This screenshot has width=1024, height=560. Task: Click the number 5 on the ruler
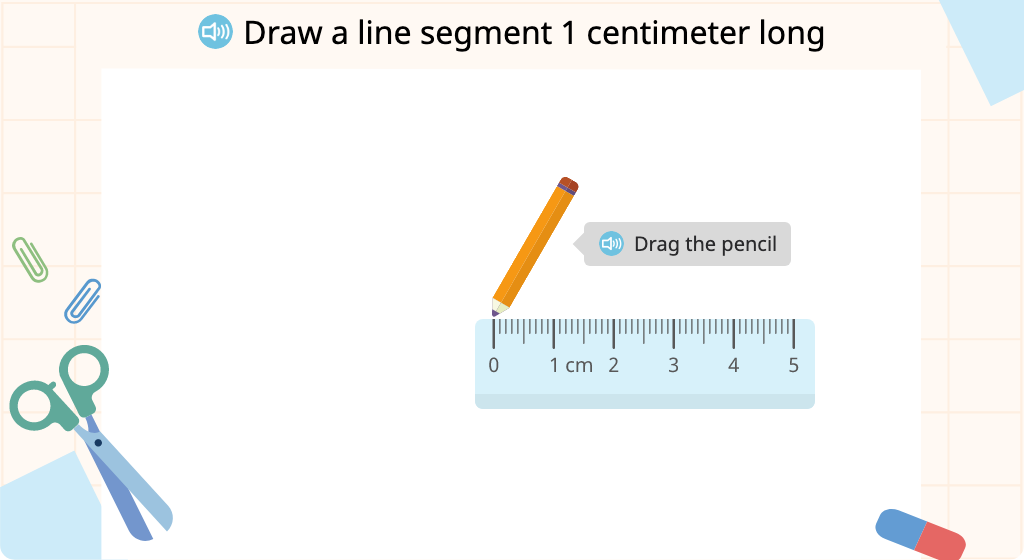pyautogui.click(x=793, y=365)
